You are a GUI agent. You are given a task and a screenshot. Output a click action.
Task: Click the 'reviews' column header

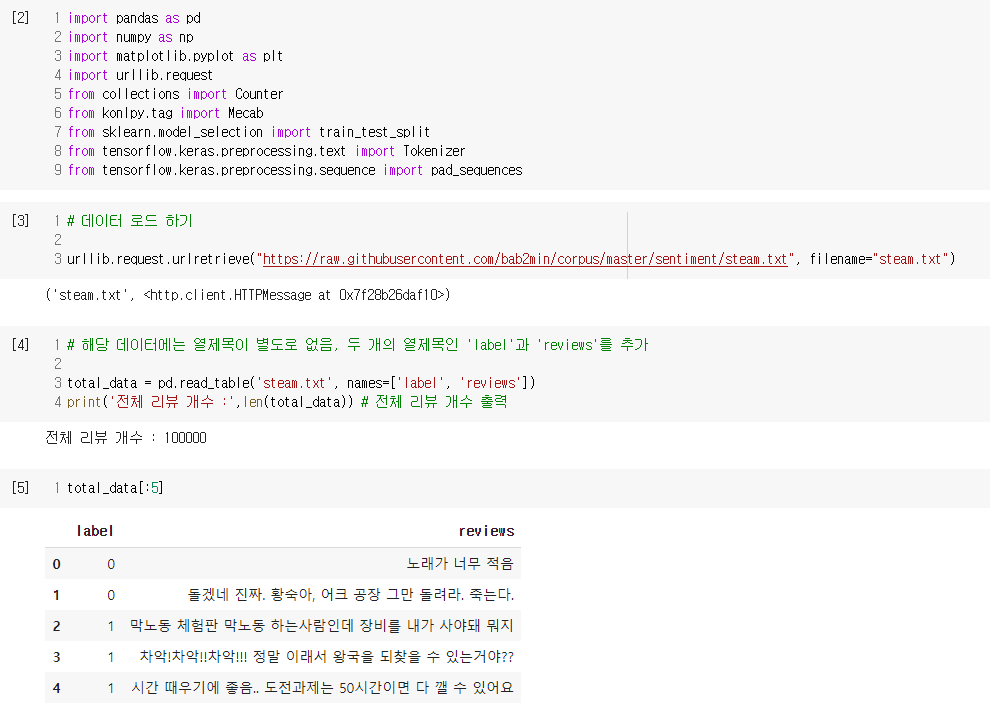[486, 531]
